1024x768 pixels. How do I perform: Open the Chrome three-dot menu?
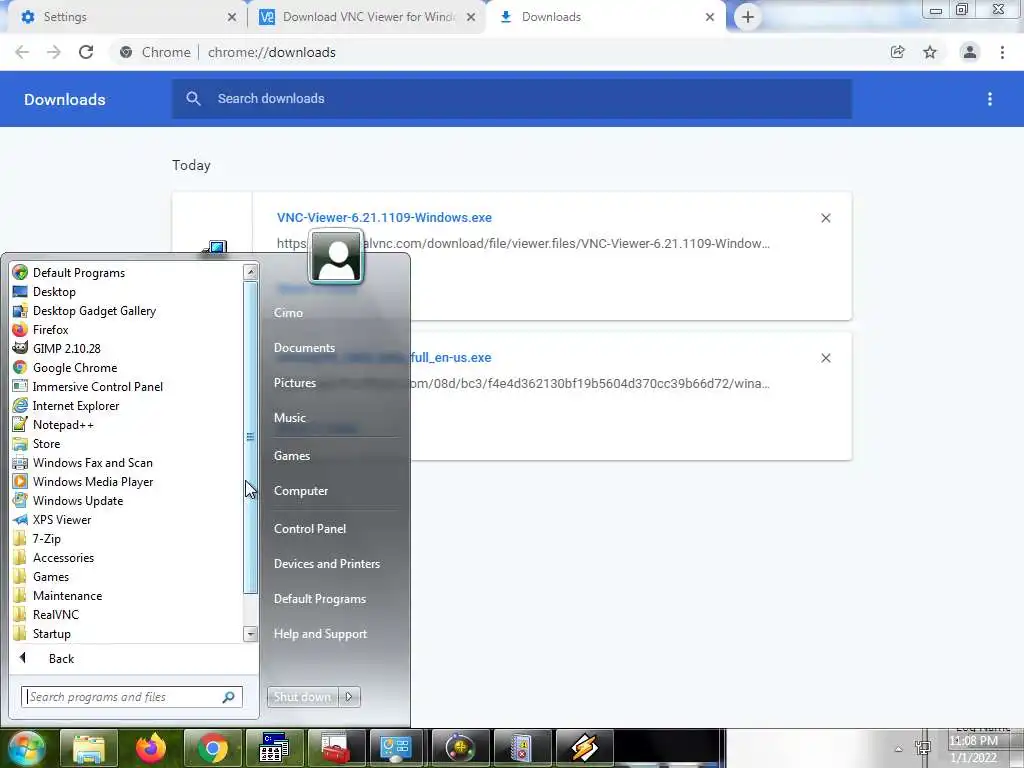(1002, 52)
